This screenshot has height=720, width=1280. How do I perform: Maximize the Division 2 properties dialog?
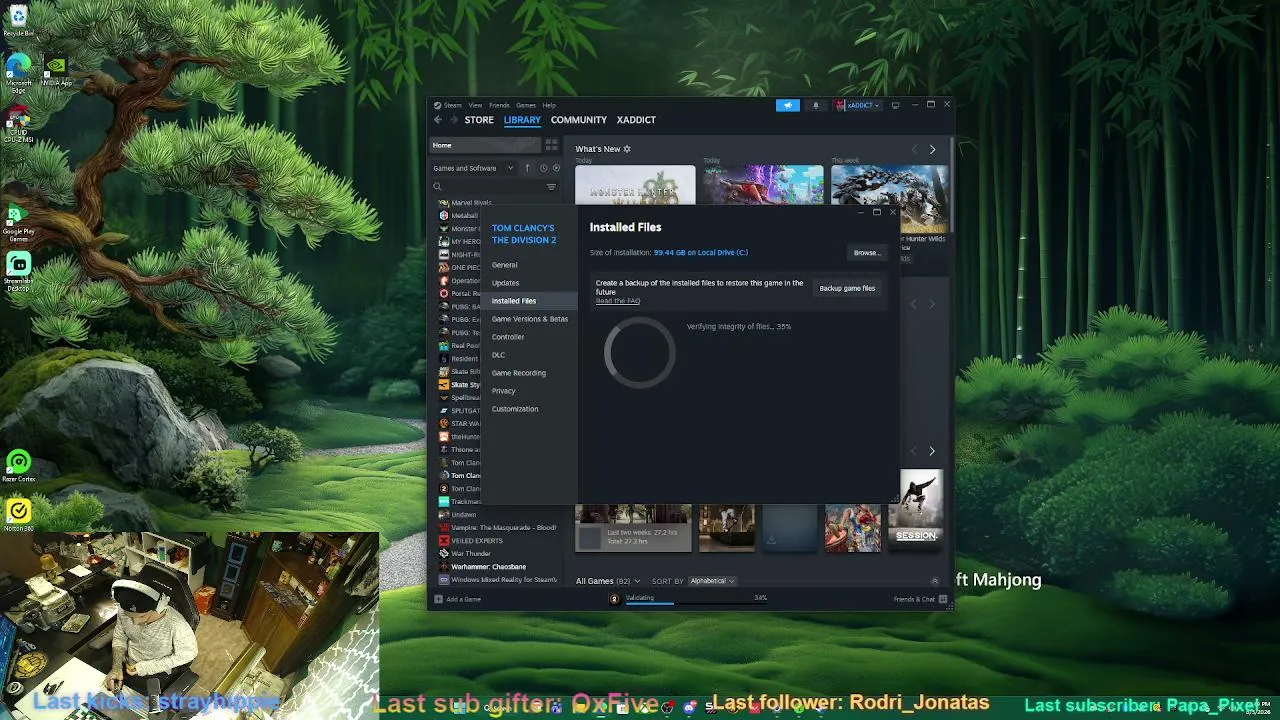click(x=877, y=212)
